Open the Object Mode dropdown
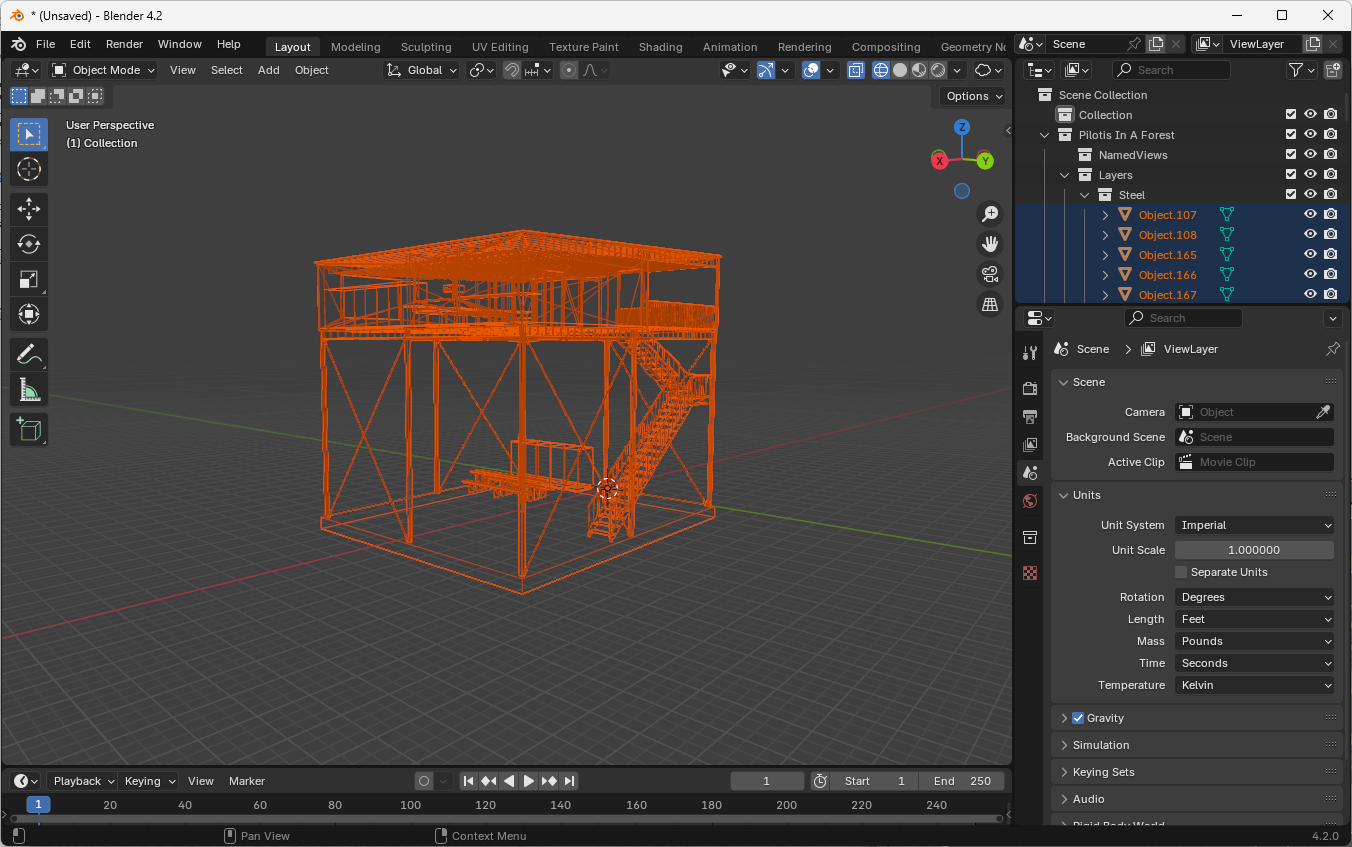 pyautogui.click(x=103, y=70)
